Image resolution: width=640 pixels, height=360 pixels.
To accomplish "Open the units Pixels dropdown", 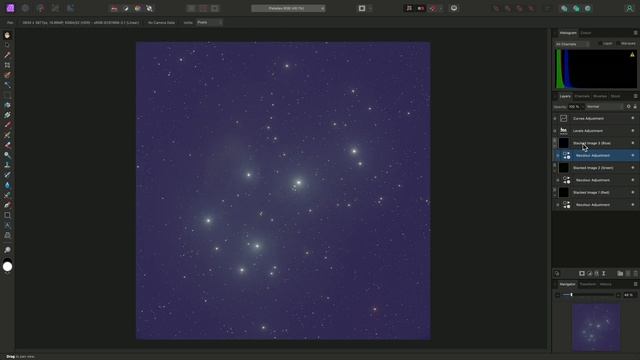I will coord(209,22).
